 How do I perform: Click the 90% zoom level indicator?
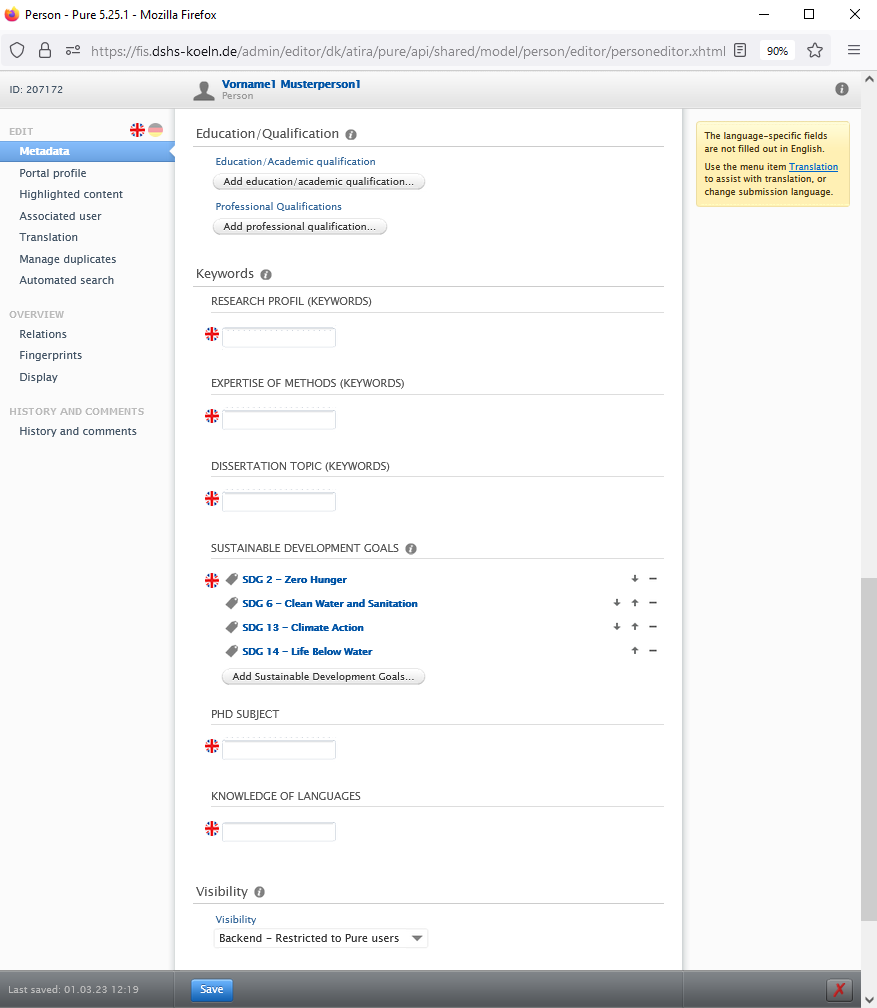pos(777,50)
